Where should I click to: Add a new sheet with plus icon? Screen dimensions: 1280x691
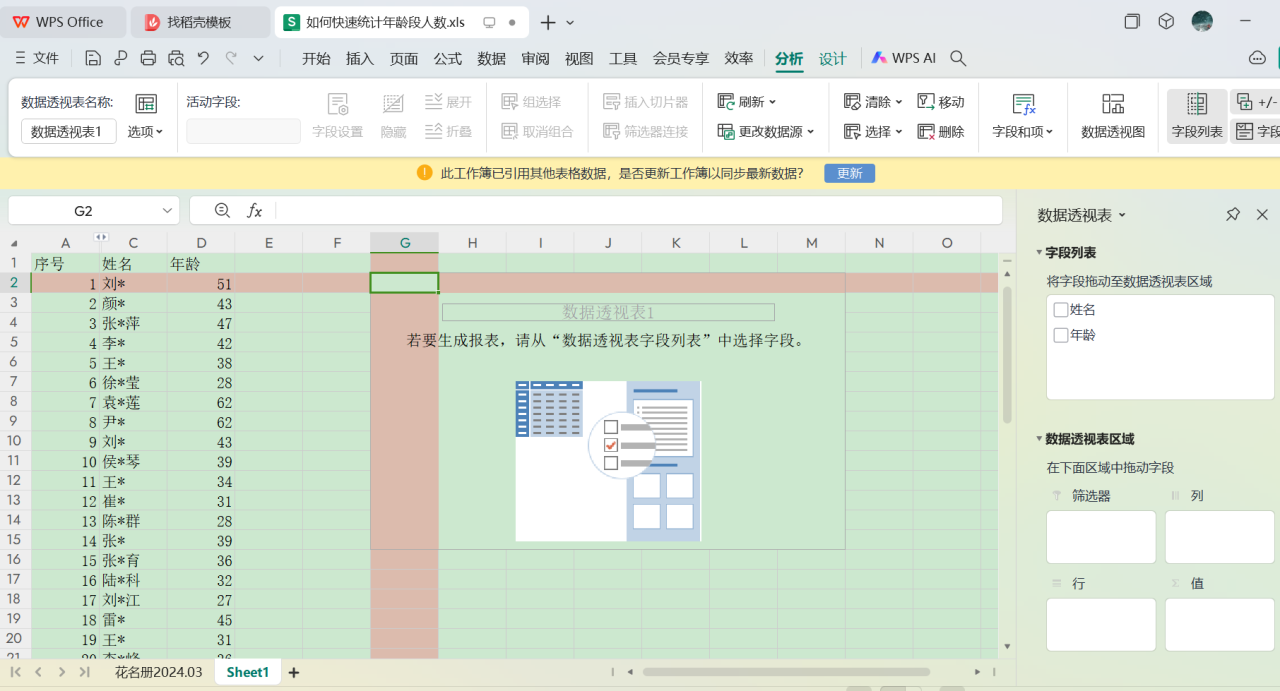pyautogui.click(x=294, y=672)
